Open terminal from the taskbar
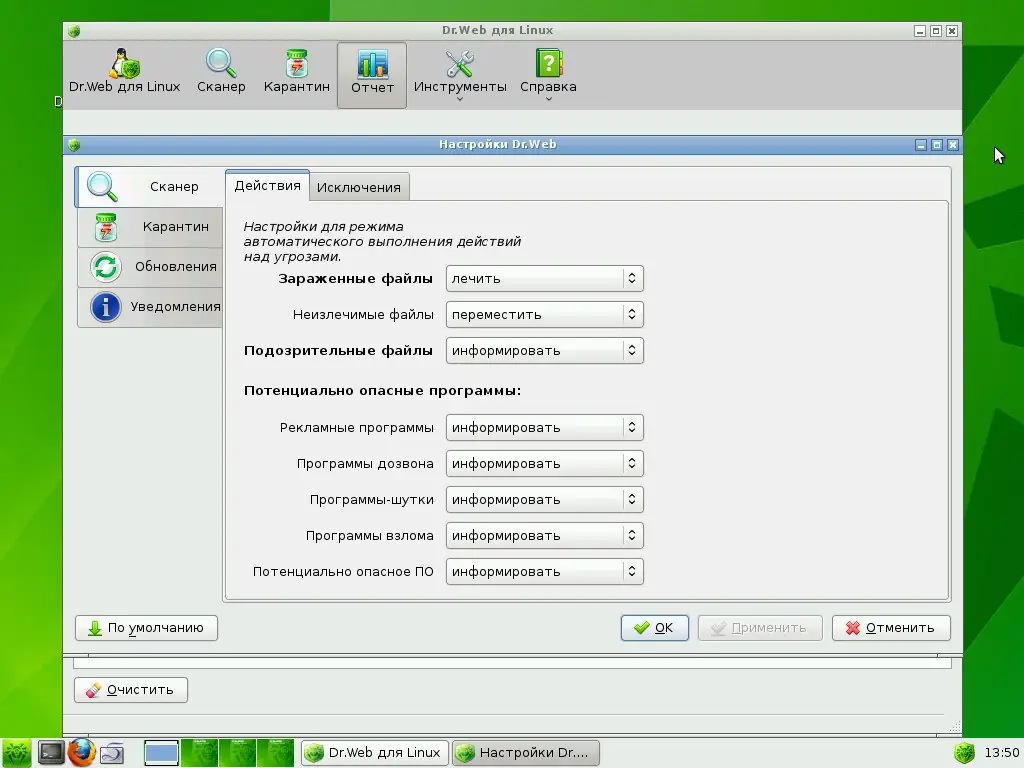 coord(50,752)
